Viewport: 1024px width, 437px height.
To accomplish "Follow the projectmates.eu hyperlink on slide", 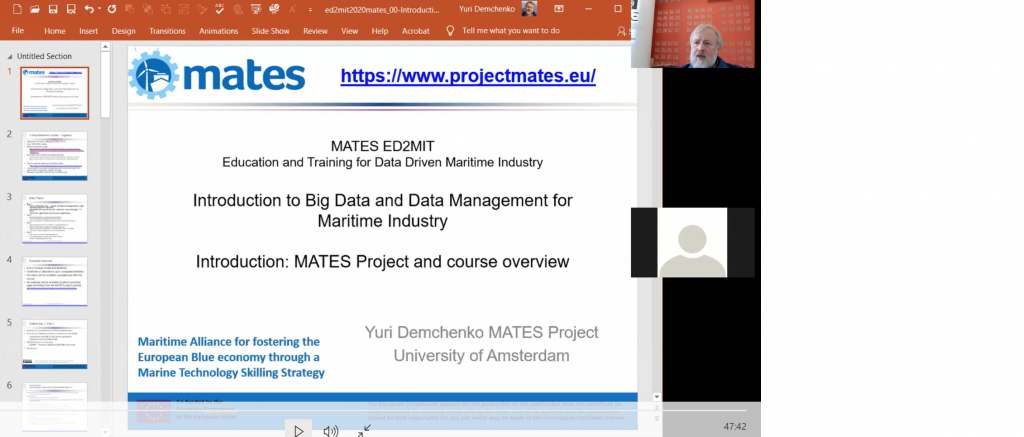I will pyautogui.click(x=468, y=76).
